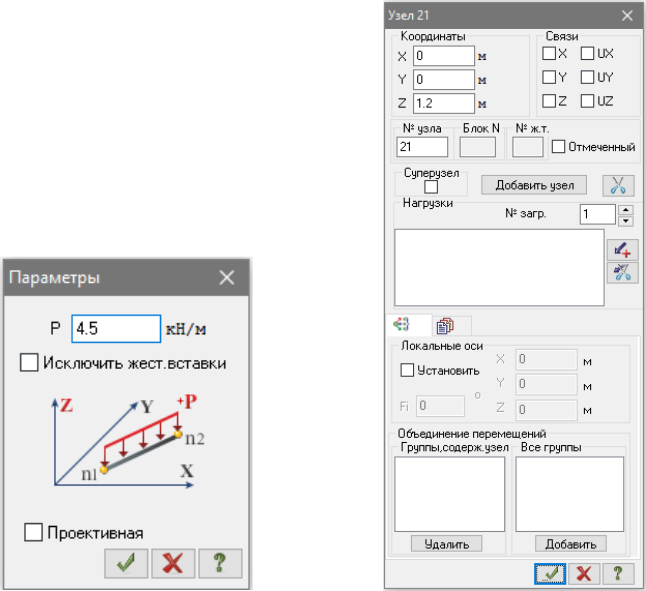
Task: Click the delete load icon below add load
Action: pos(620,272)
